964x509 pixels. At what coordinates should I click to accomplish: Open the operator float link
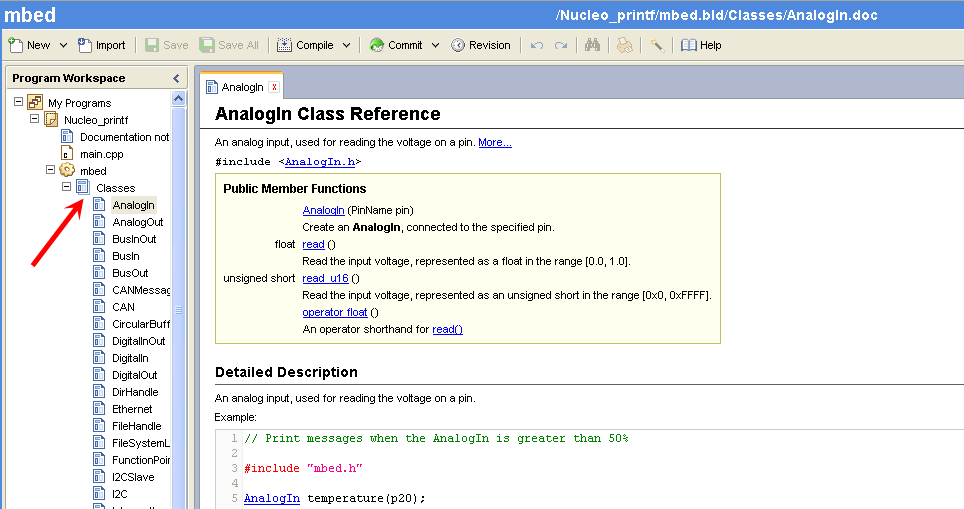[x=334, y=312]
